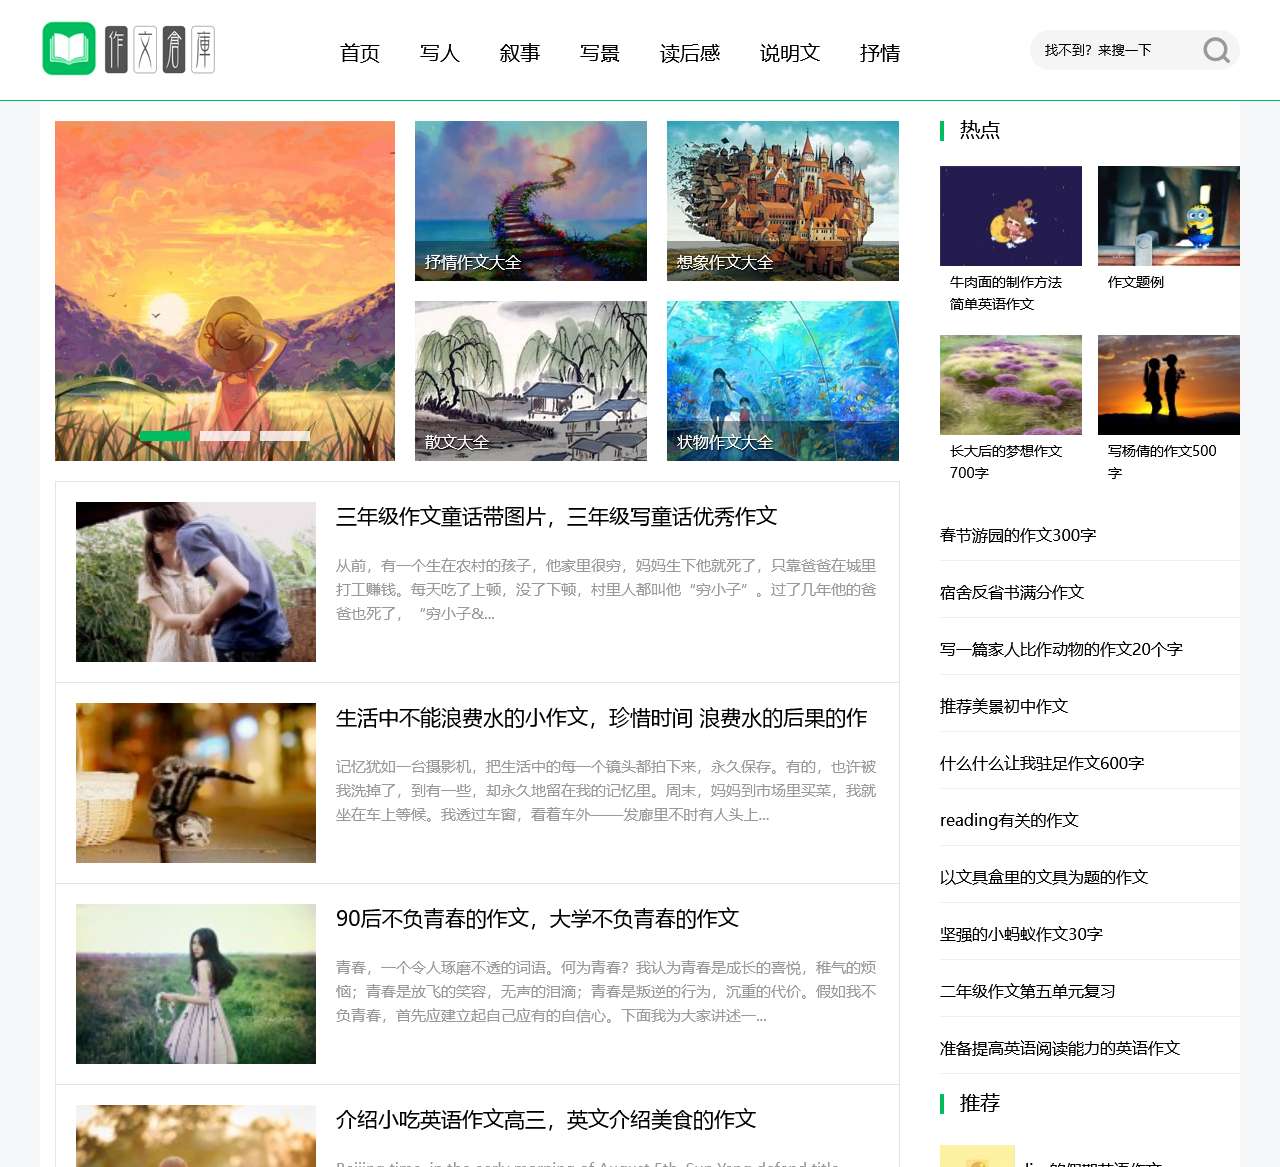Image resolution: width=1280 pixels, height=1167 pixels.
Task: Open 什么什么让我驻足作文600字 link
Action: point(1042,763)
